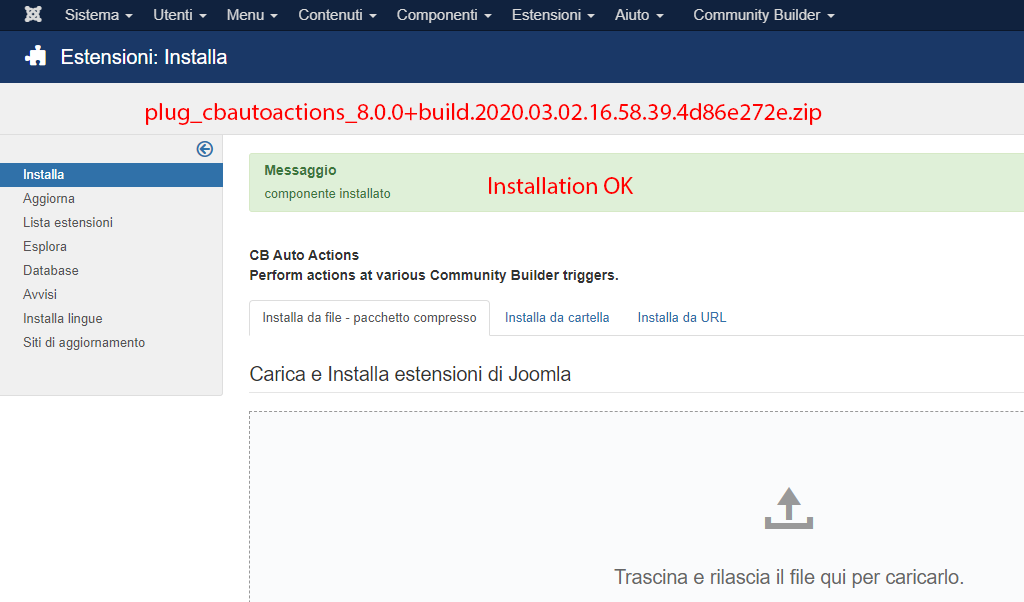
Task: Click the 'Messaggio' alert heading
Action: tap(300, 170)
